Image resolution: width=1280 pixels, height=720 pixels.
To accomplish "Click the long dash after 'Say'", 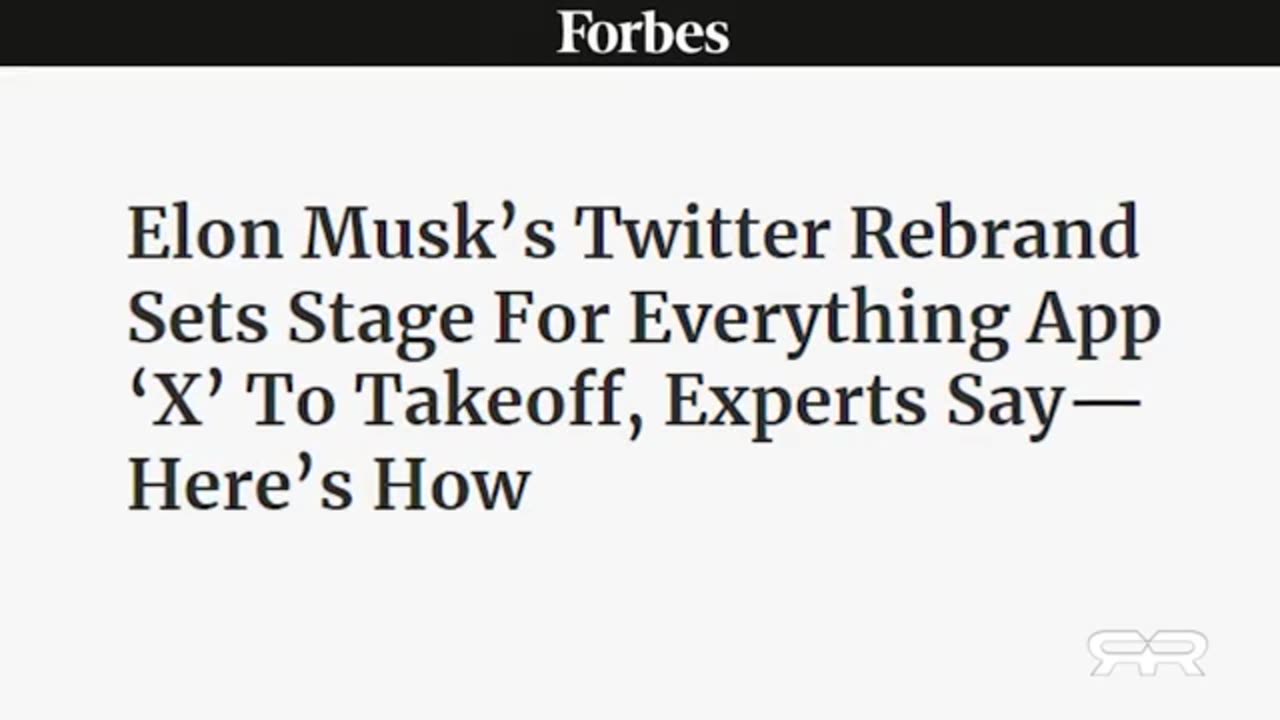I will [x=1104, y=400].
